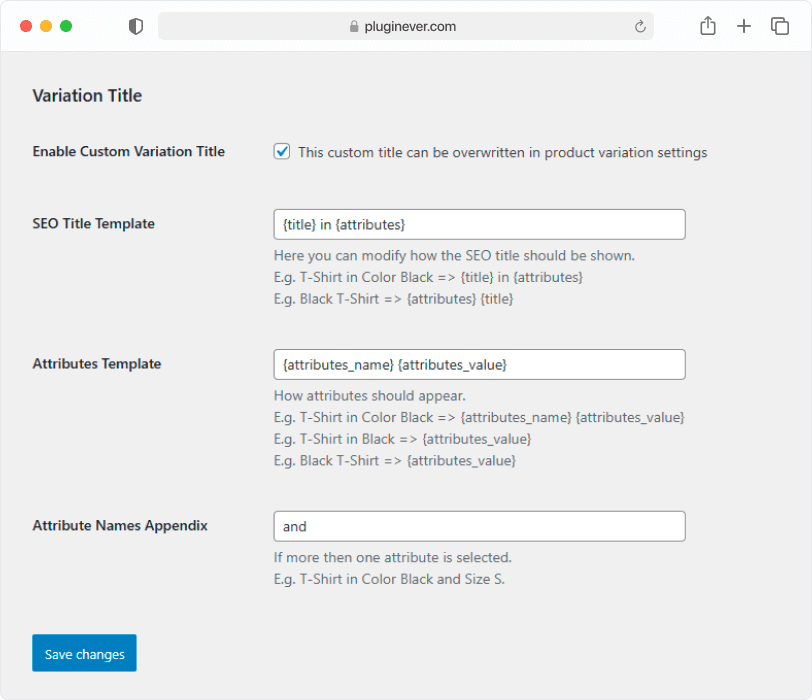
Task: Click the Attributes Template label
Action: [x=97, y=364]
